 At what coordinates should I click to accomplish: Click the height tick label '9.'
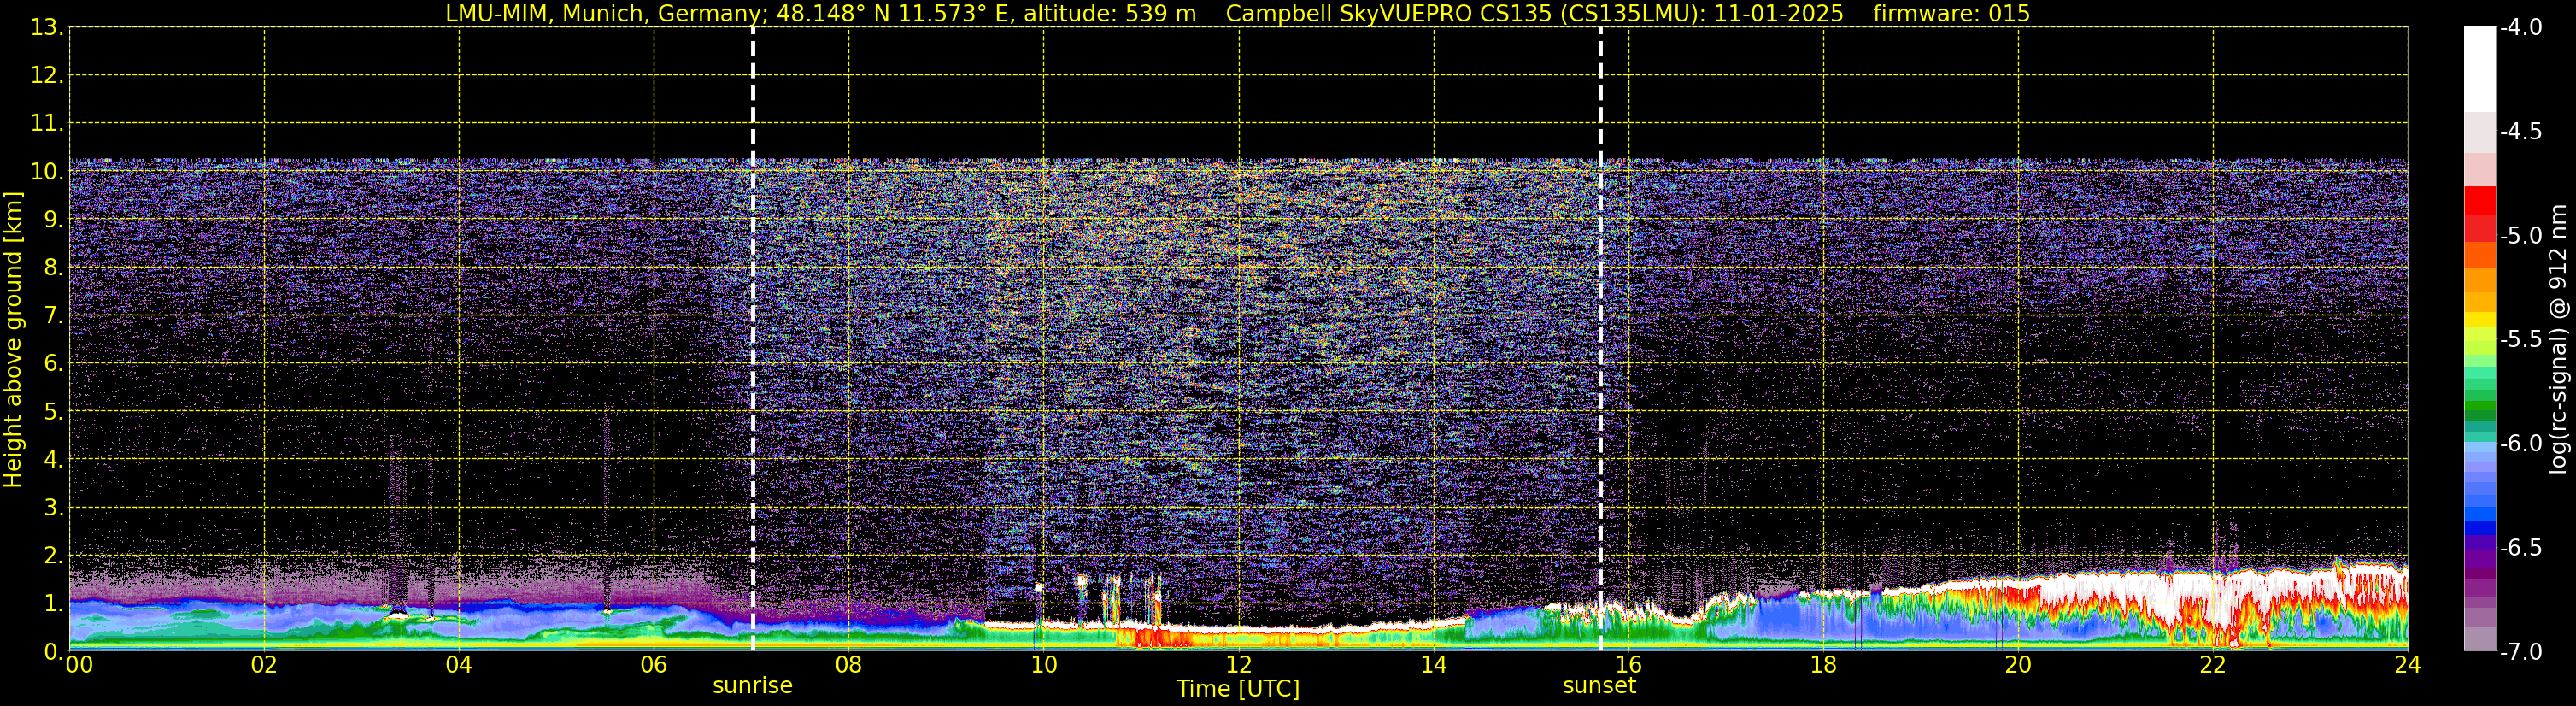tap(53, 220)
